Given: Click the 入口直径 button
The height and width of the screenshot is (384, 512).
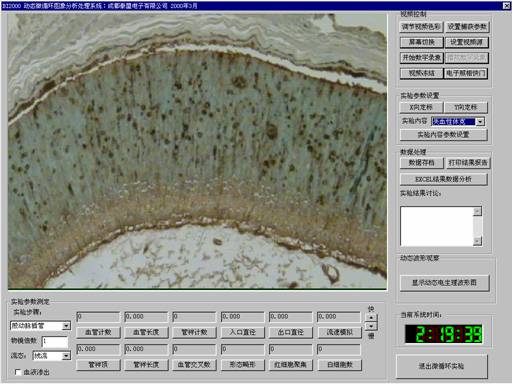Looking at the screenshot, I should pyautogui.click(x=243, y=332).
